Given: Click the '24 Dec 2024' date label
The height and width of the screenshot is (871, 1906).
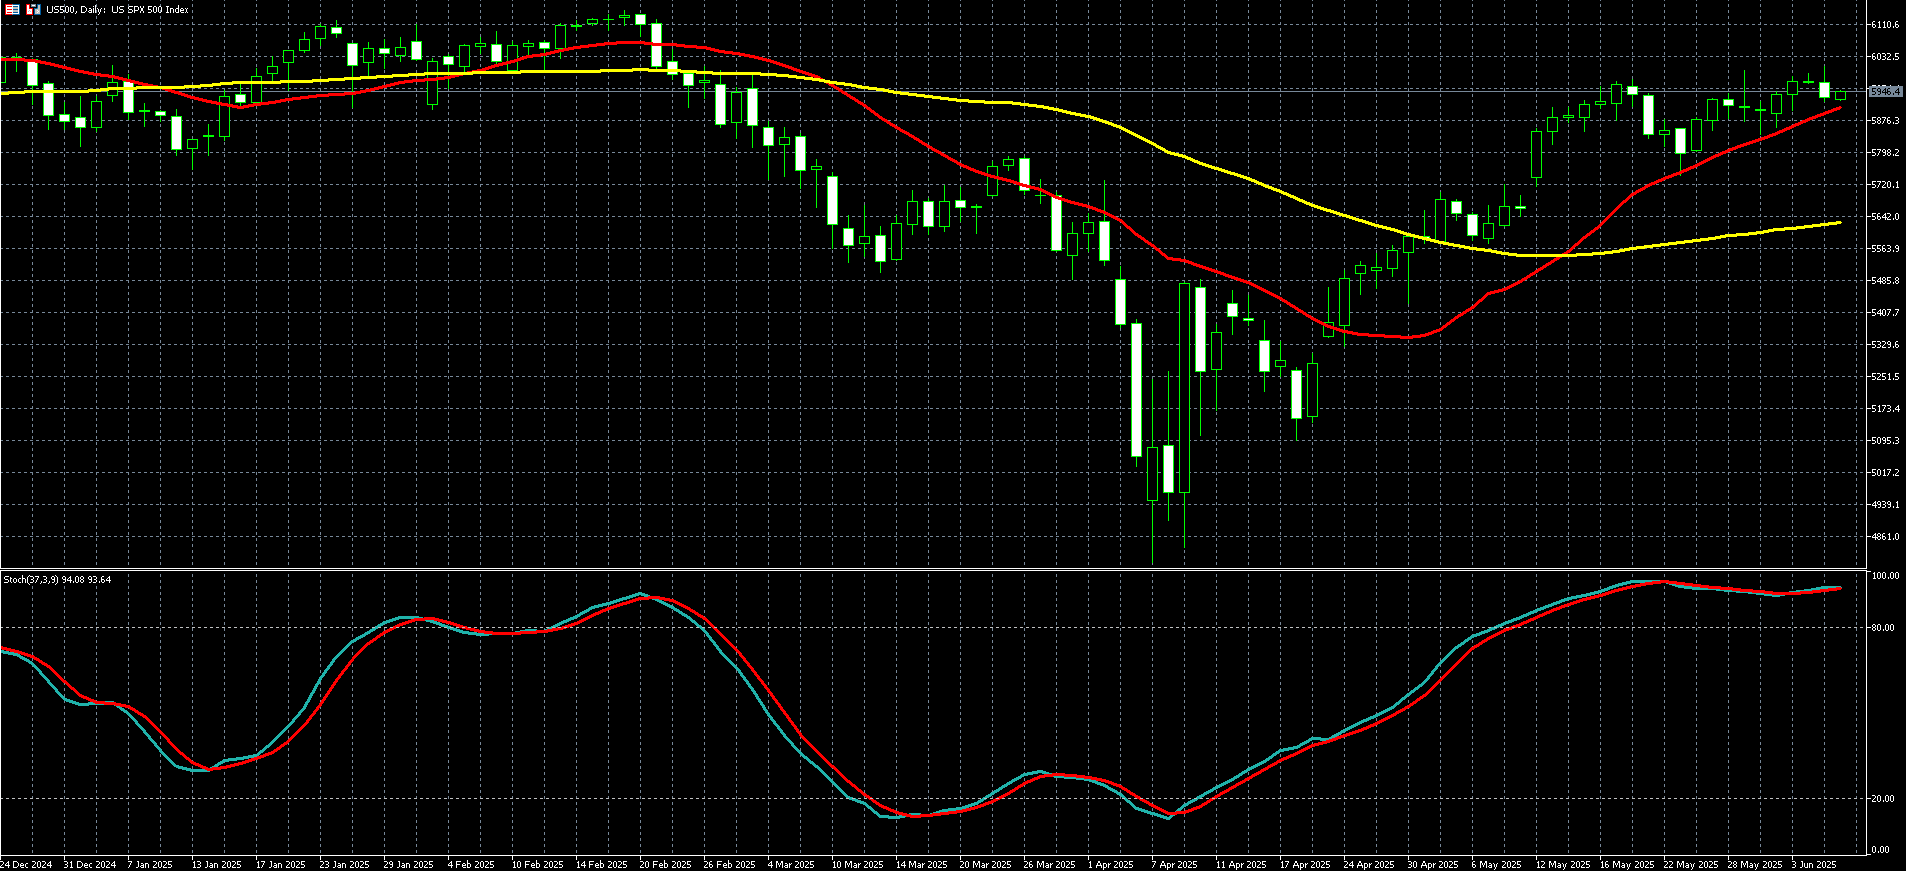Looking at the screenshot, I should point(26,864).
